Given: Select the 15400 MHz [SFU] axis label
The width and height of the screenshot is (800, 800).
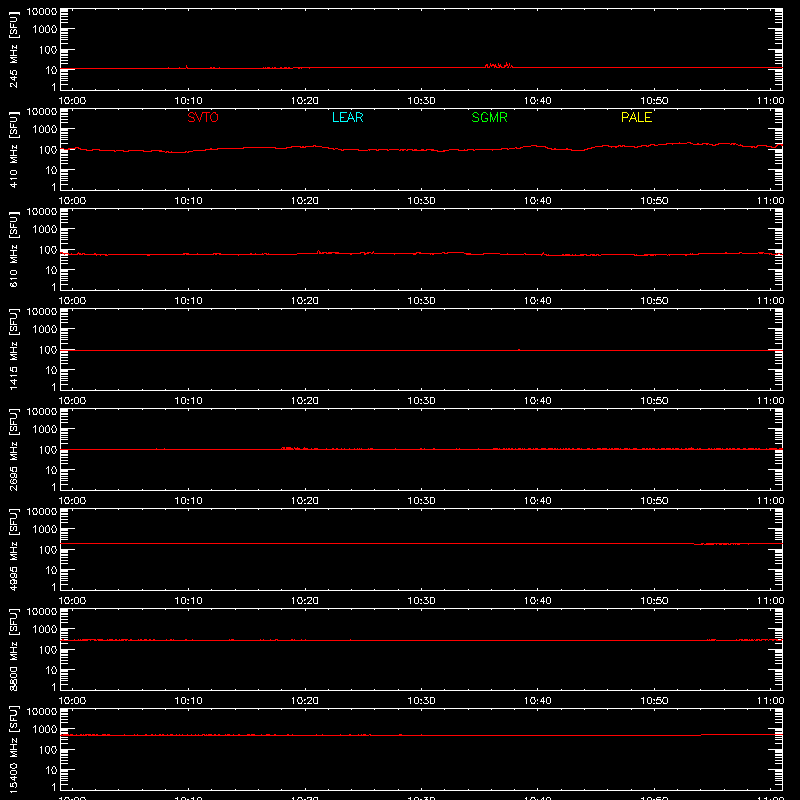Looking at the screenshot, I should pos(14,749).
